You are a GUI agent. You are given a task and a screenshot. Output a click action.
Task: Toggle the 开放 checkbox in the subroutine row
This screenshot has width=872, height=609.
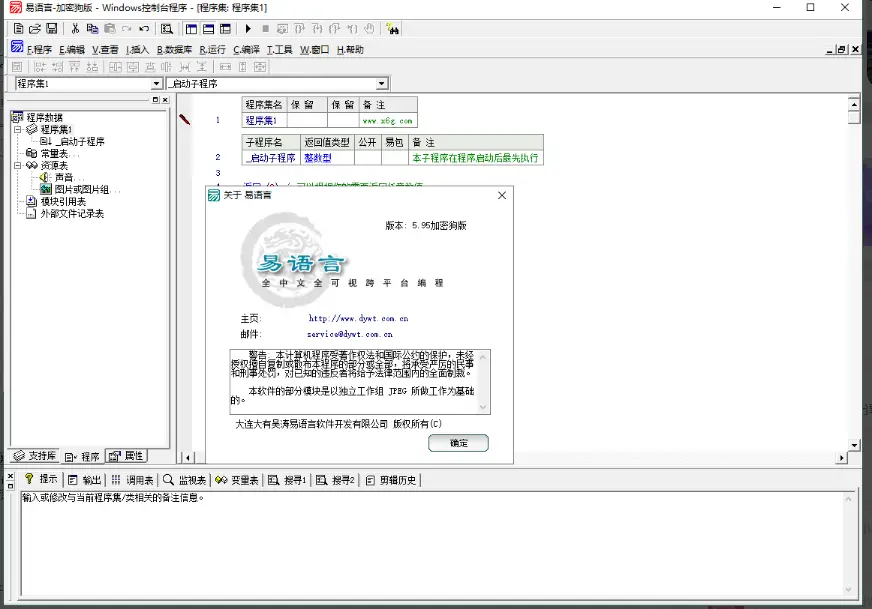tap(392, 157)
